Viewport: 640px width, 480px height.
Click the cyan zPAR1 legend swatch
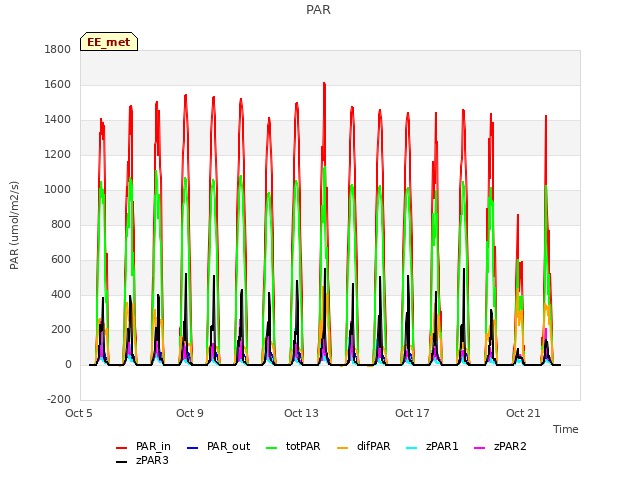[x=412, y=448]
